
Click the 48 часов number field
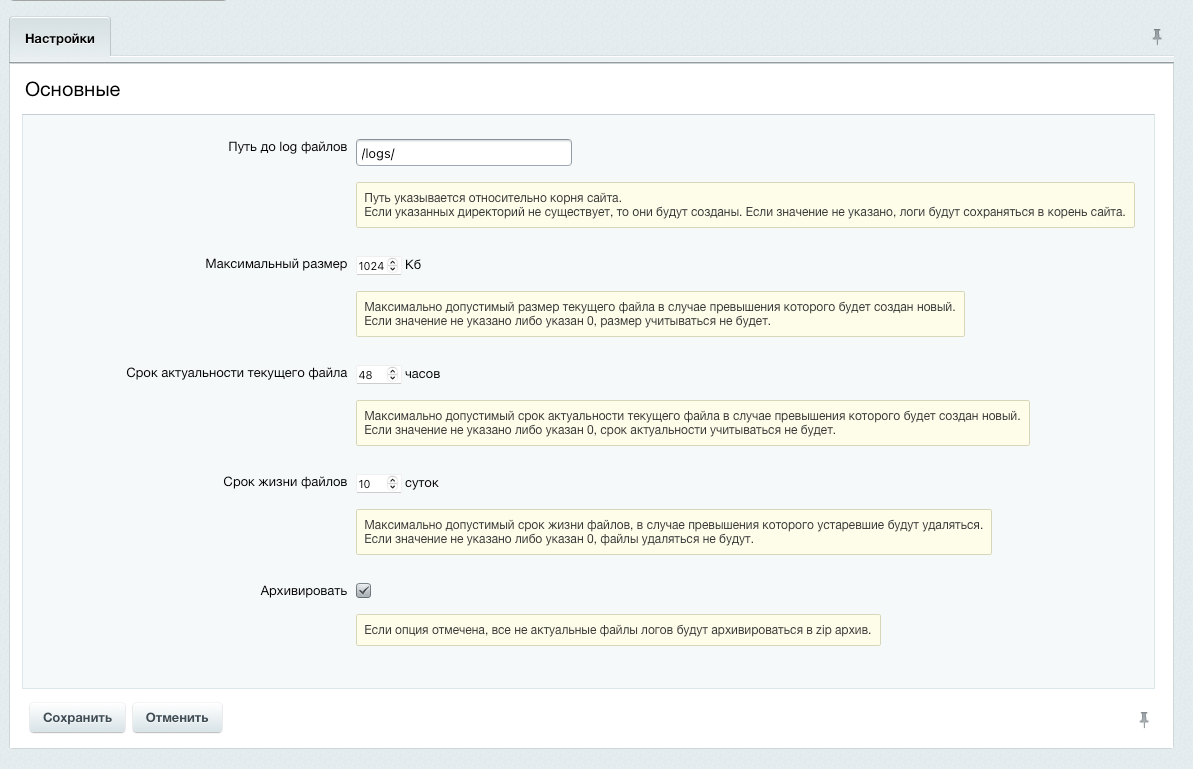(x=372, y=373)
